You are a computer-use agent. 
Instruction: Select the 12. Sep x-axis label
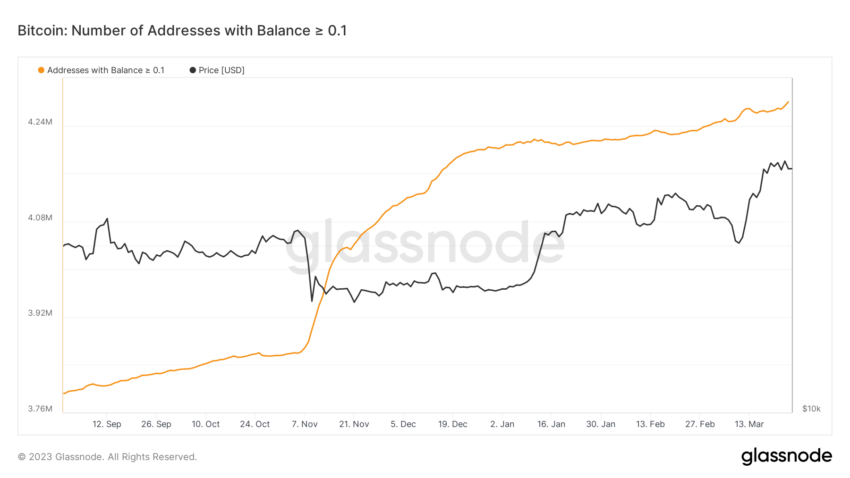[107, 424]
